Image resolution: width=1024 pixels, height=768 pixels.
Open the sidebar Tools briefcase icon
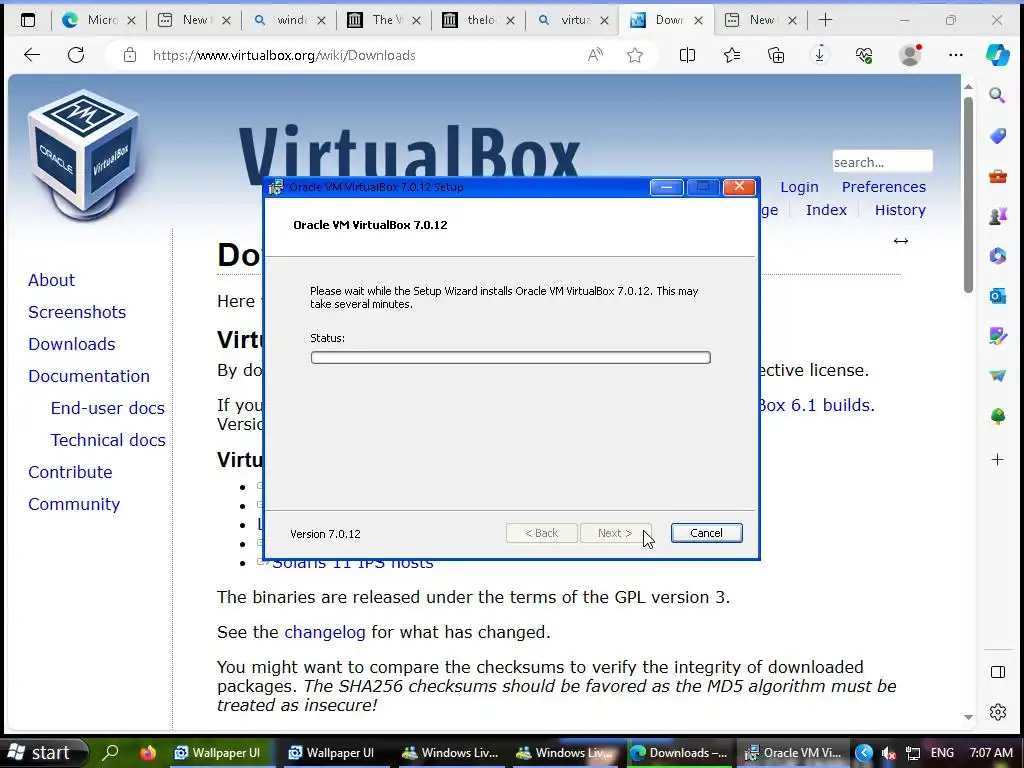(997, 176)
